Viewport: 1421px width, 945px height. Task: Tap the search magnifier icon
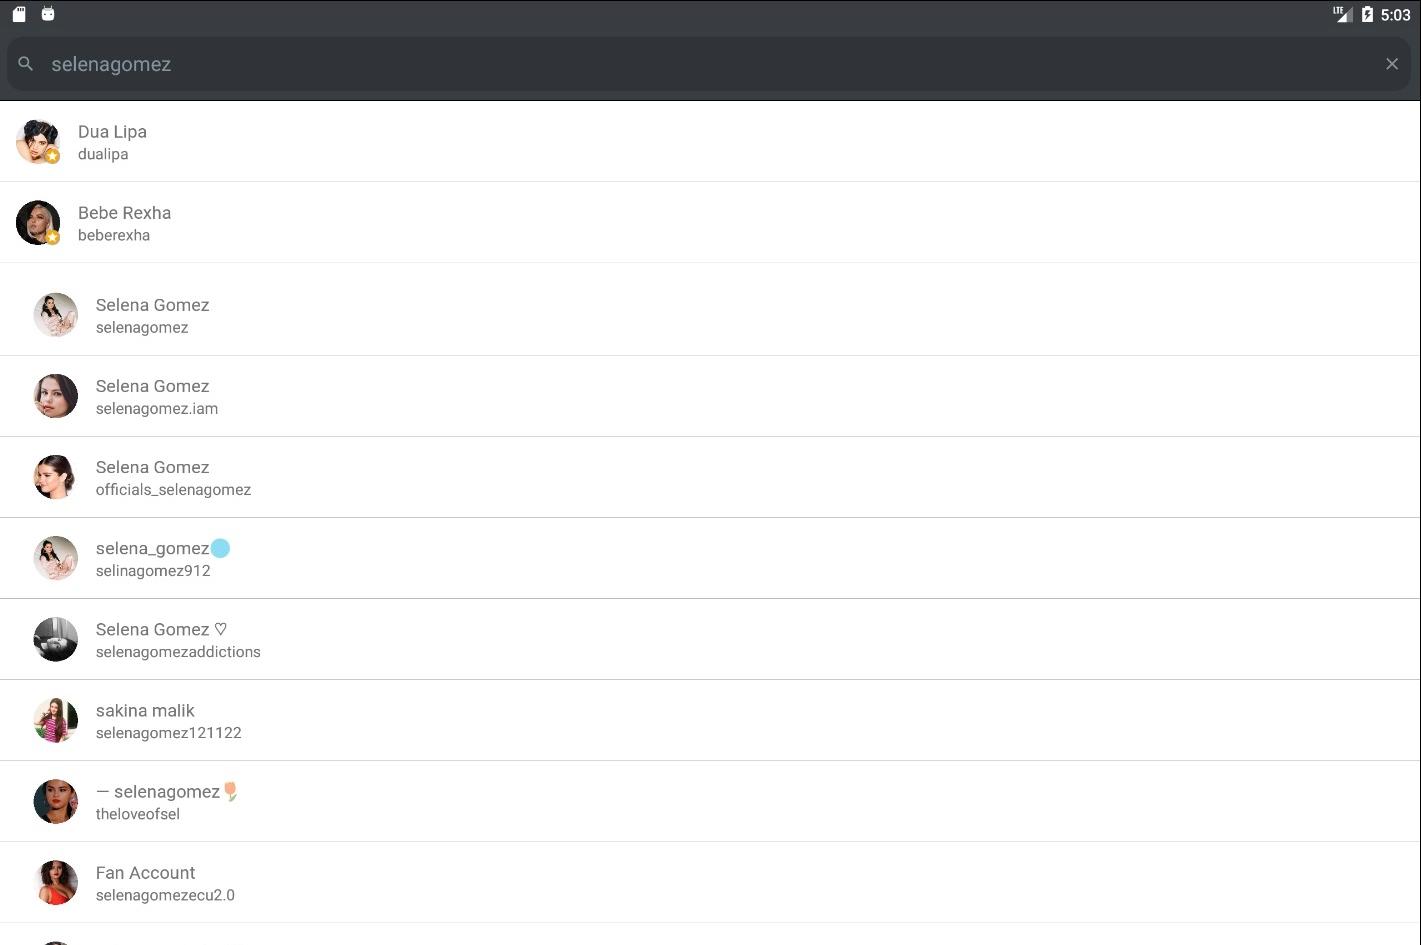[26, 64]
